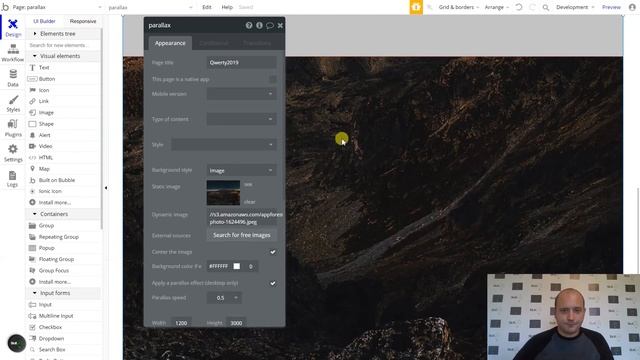Select the Ionic Icon element

50,191
